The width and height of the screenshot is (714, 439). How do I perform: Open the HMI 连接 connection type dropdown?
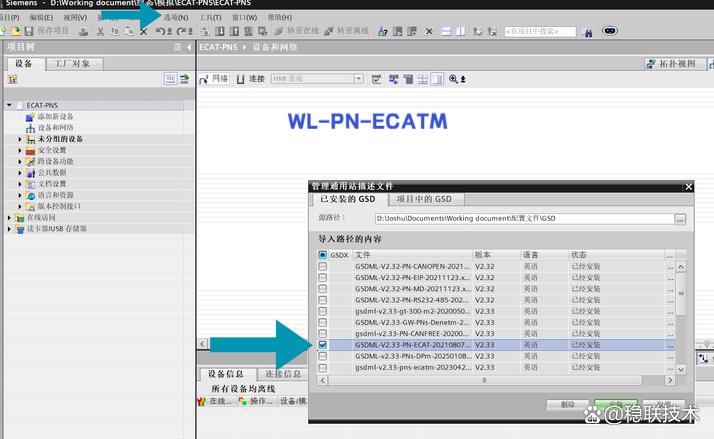tap(359, 79)
